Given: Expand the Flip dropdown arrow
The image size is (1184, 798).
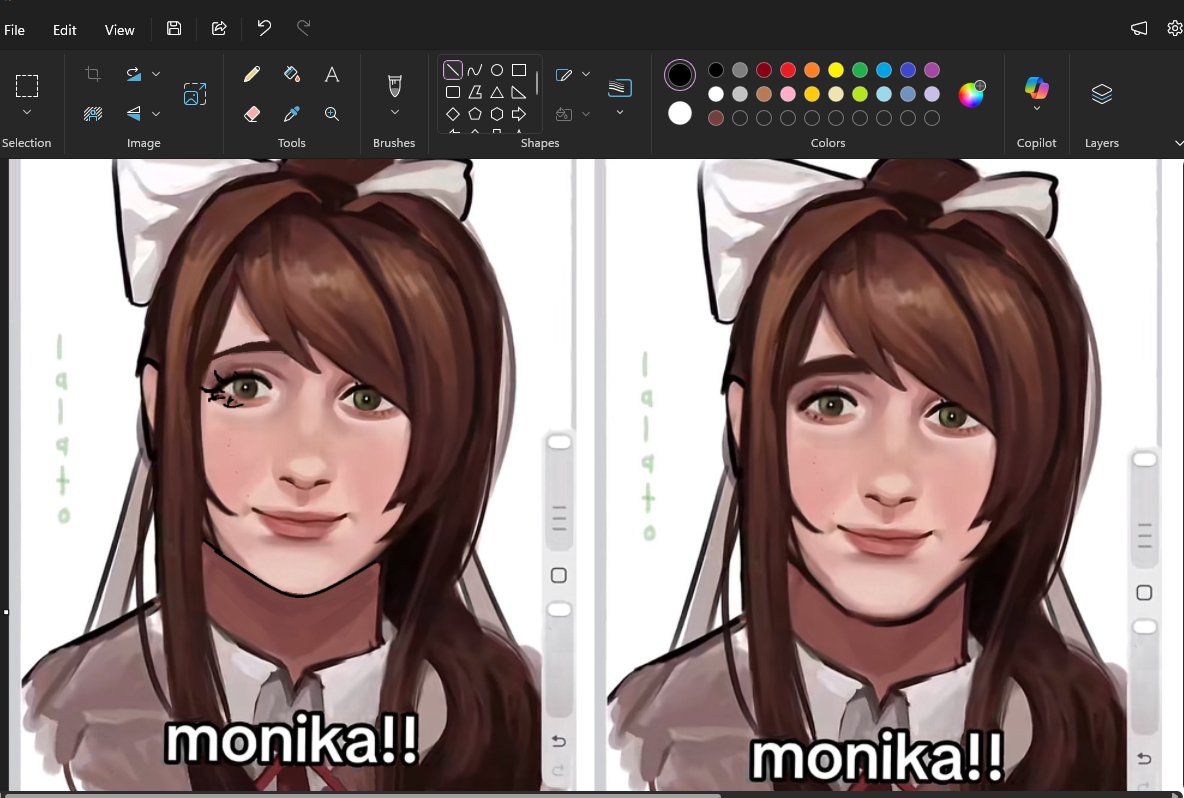Looking at the screenshot, I should click(x=156, y=114).
